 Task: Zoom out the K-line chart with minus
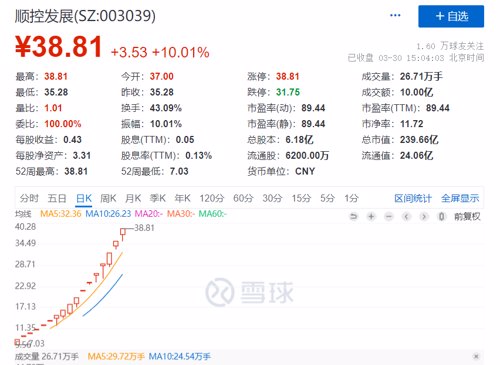[x=389, y=217]
